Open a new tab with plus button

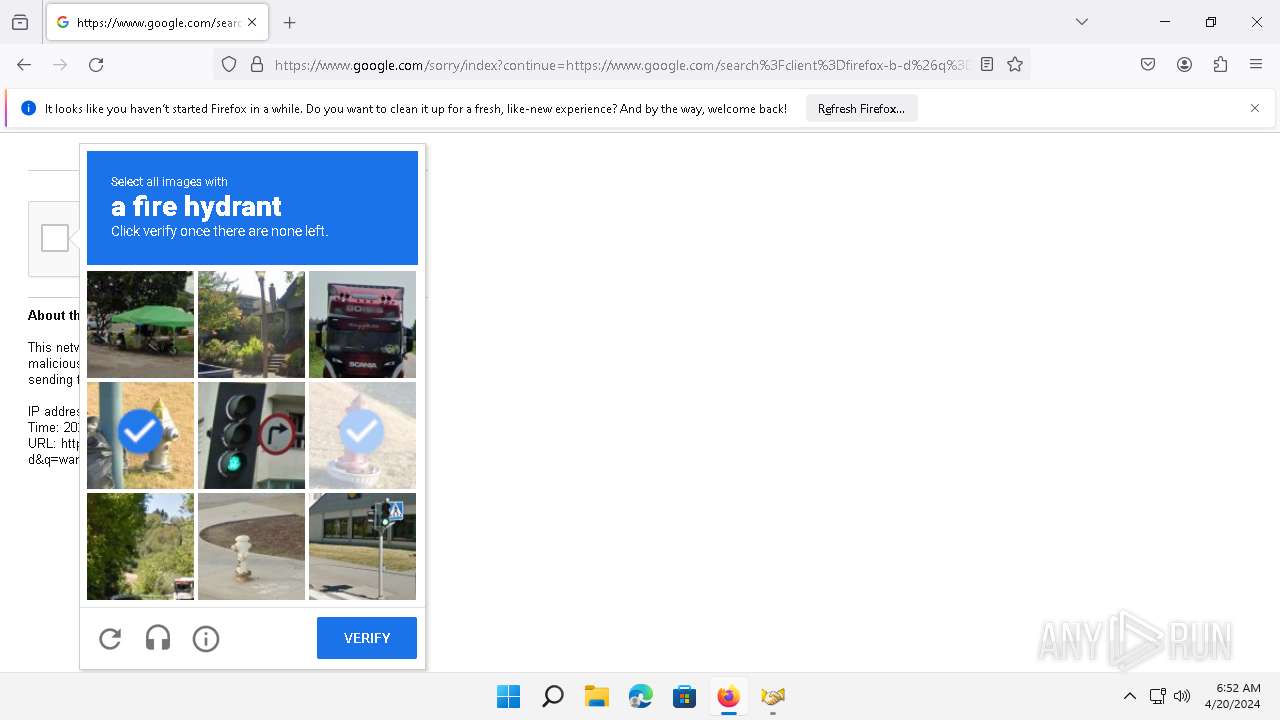290,22
